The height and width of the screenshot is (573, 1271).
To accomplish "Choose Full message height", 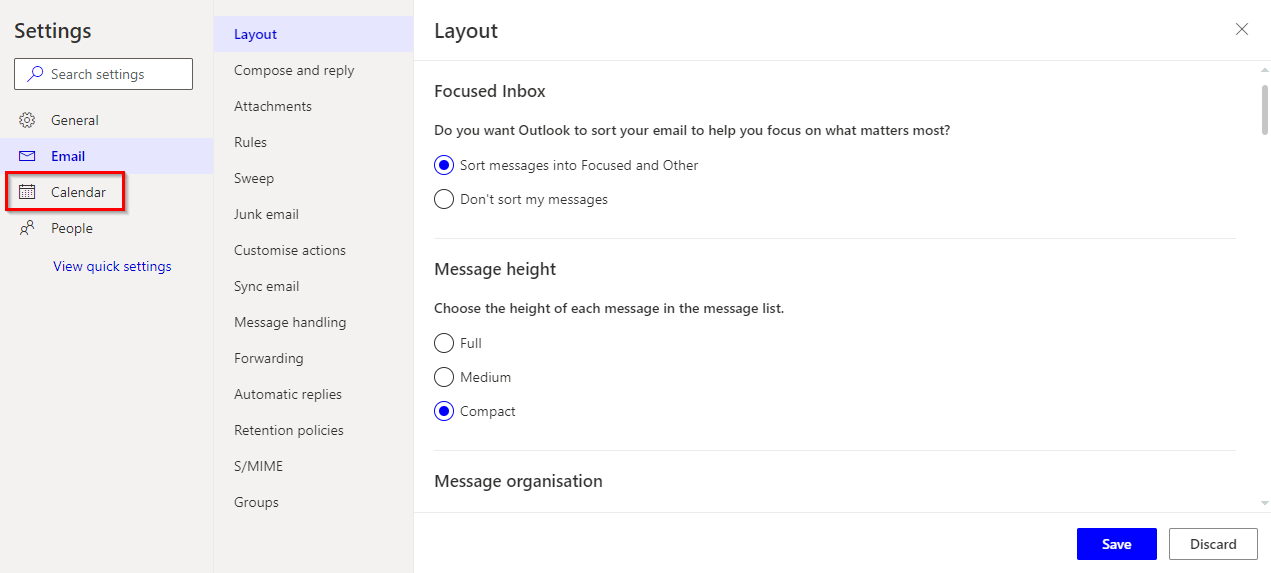I will click(x=444, y=343).
